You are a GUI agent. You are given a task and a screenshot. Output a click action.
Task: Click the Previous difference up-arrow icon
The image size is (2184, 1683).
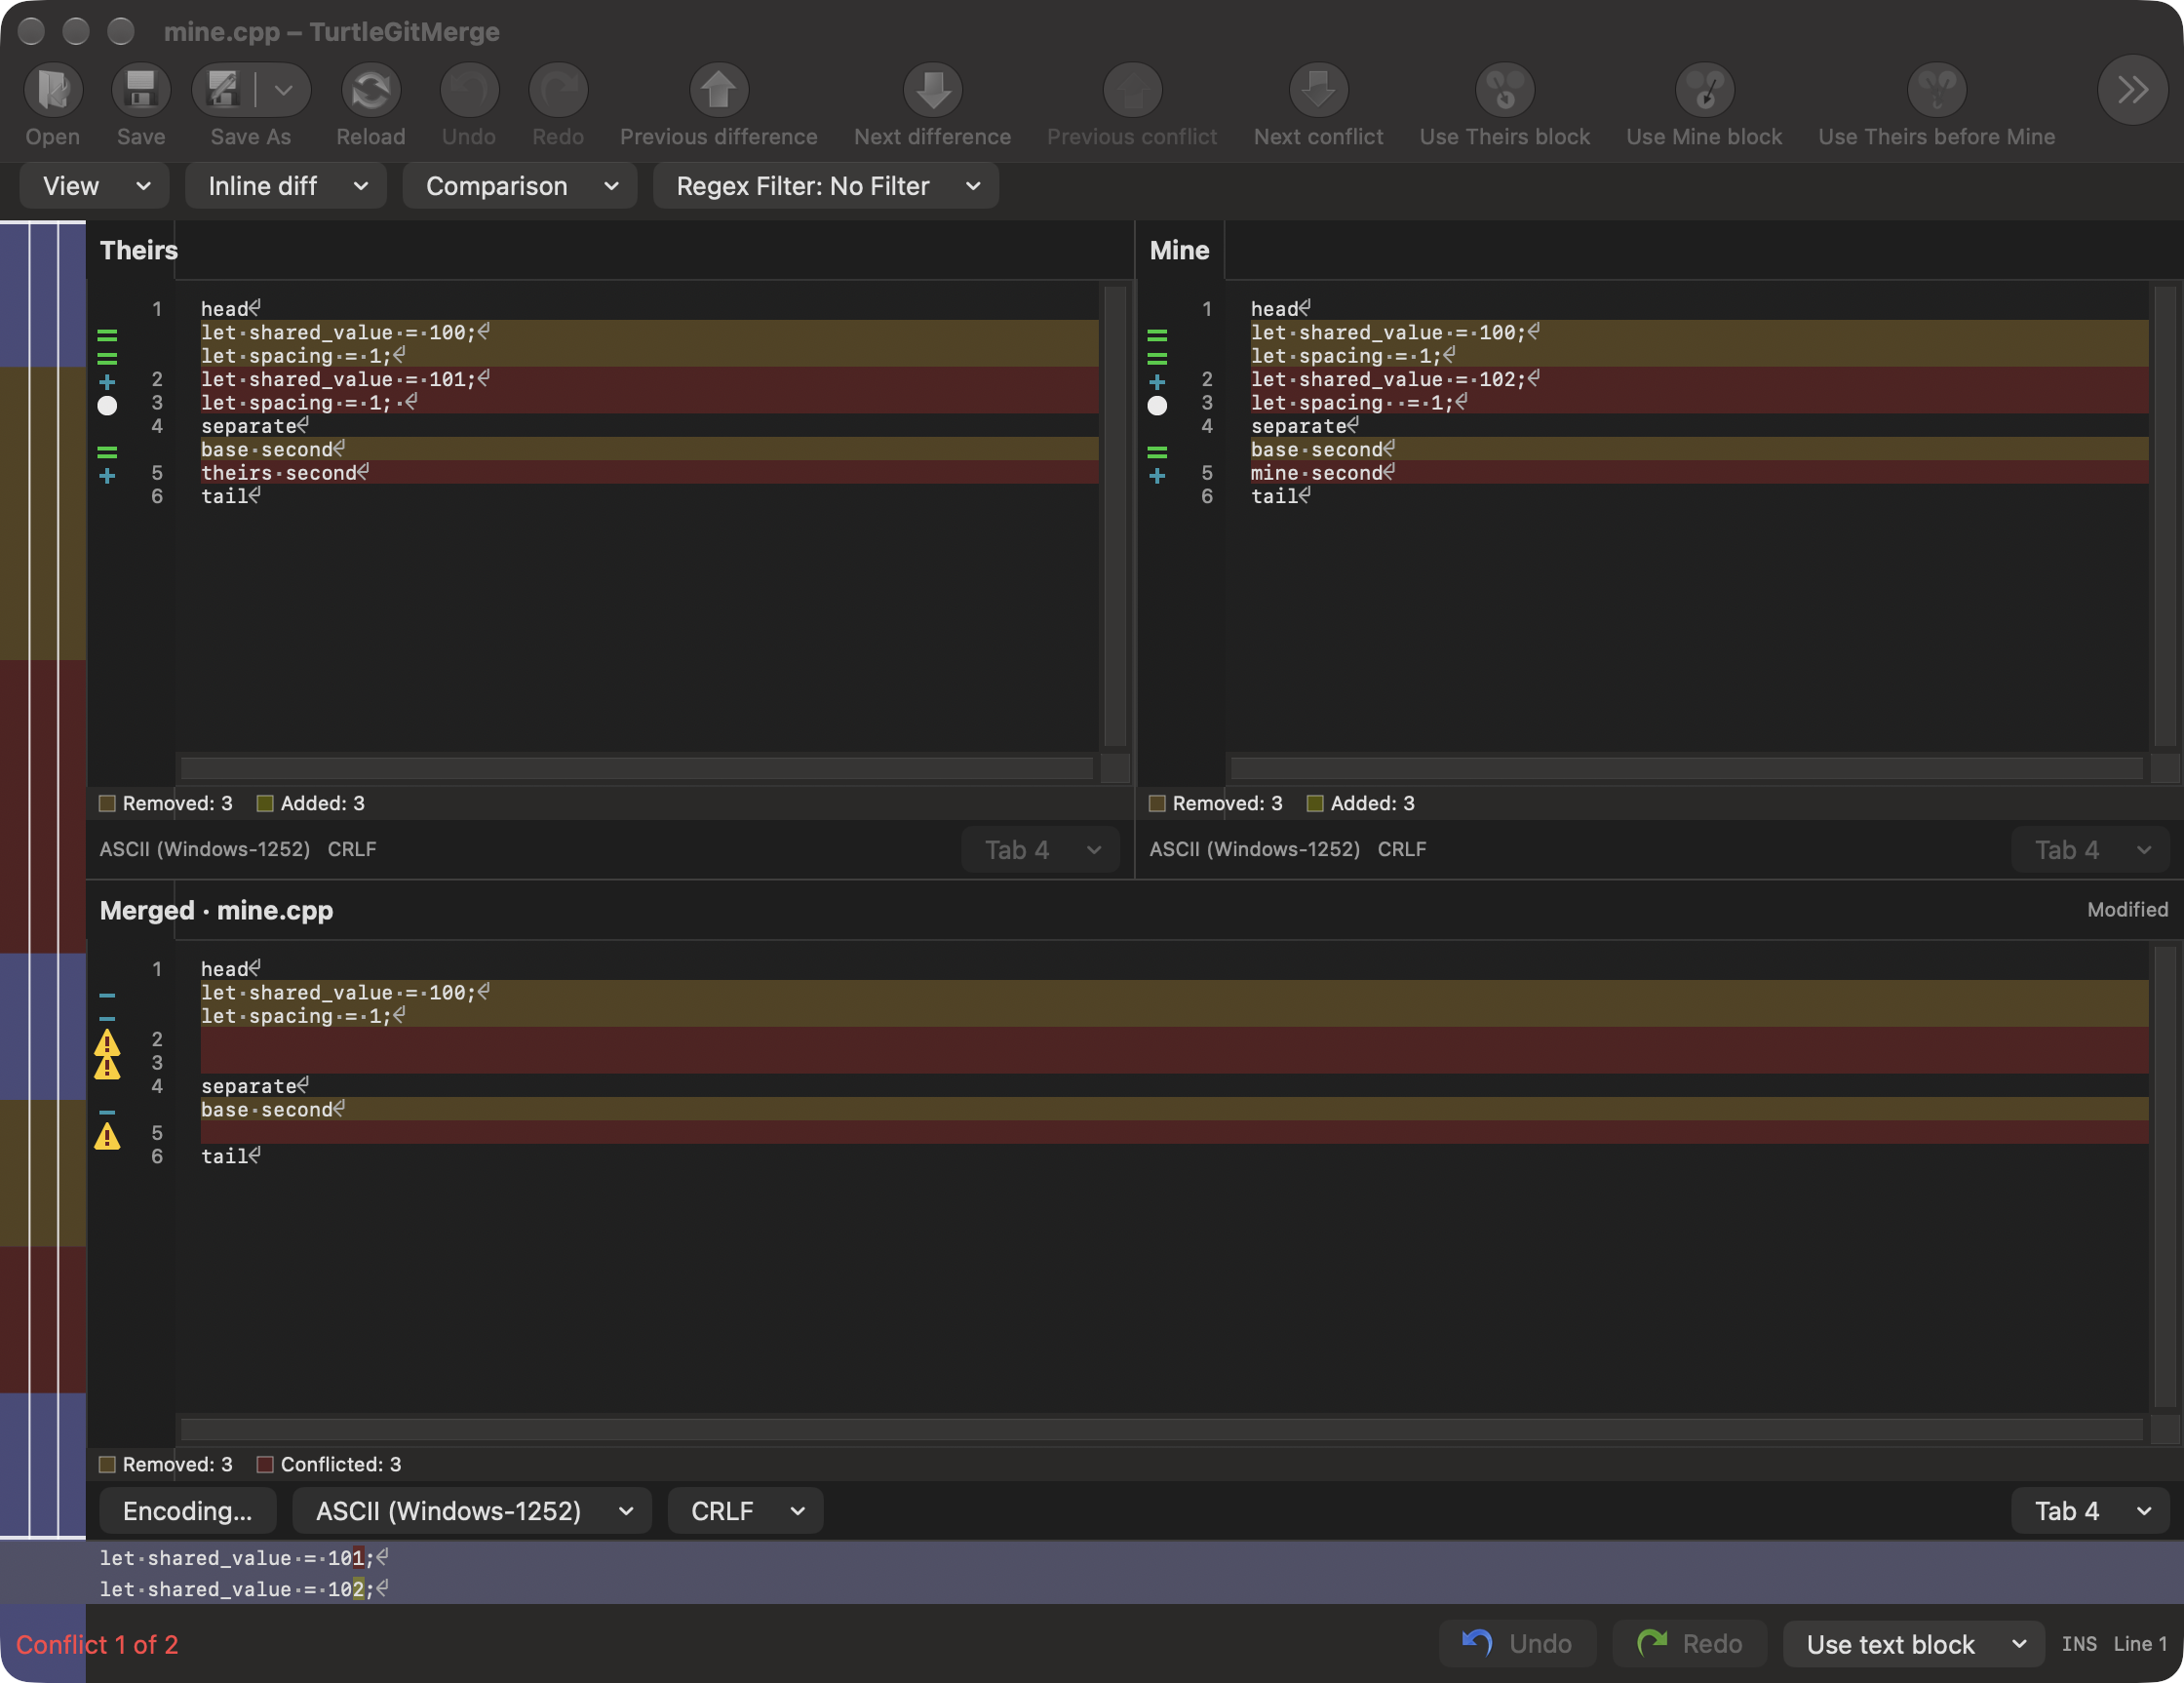pos(718,90)
